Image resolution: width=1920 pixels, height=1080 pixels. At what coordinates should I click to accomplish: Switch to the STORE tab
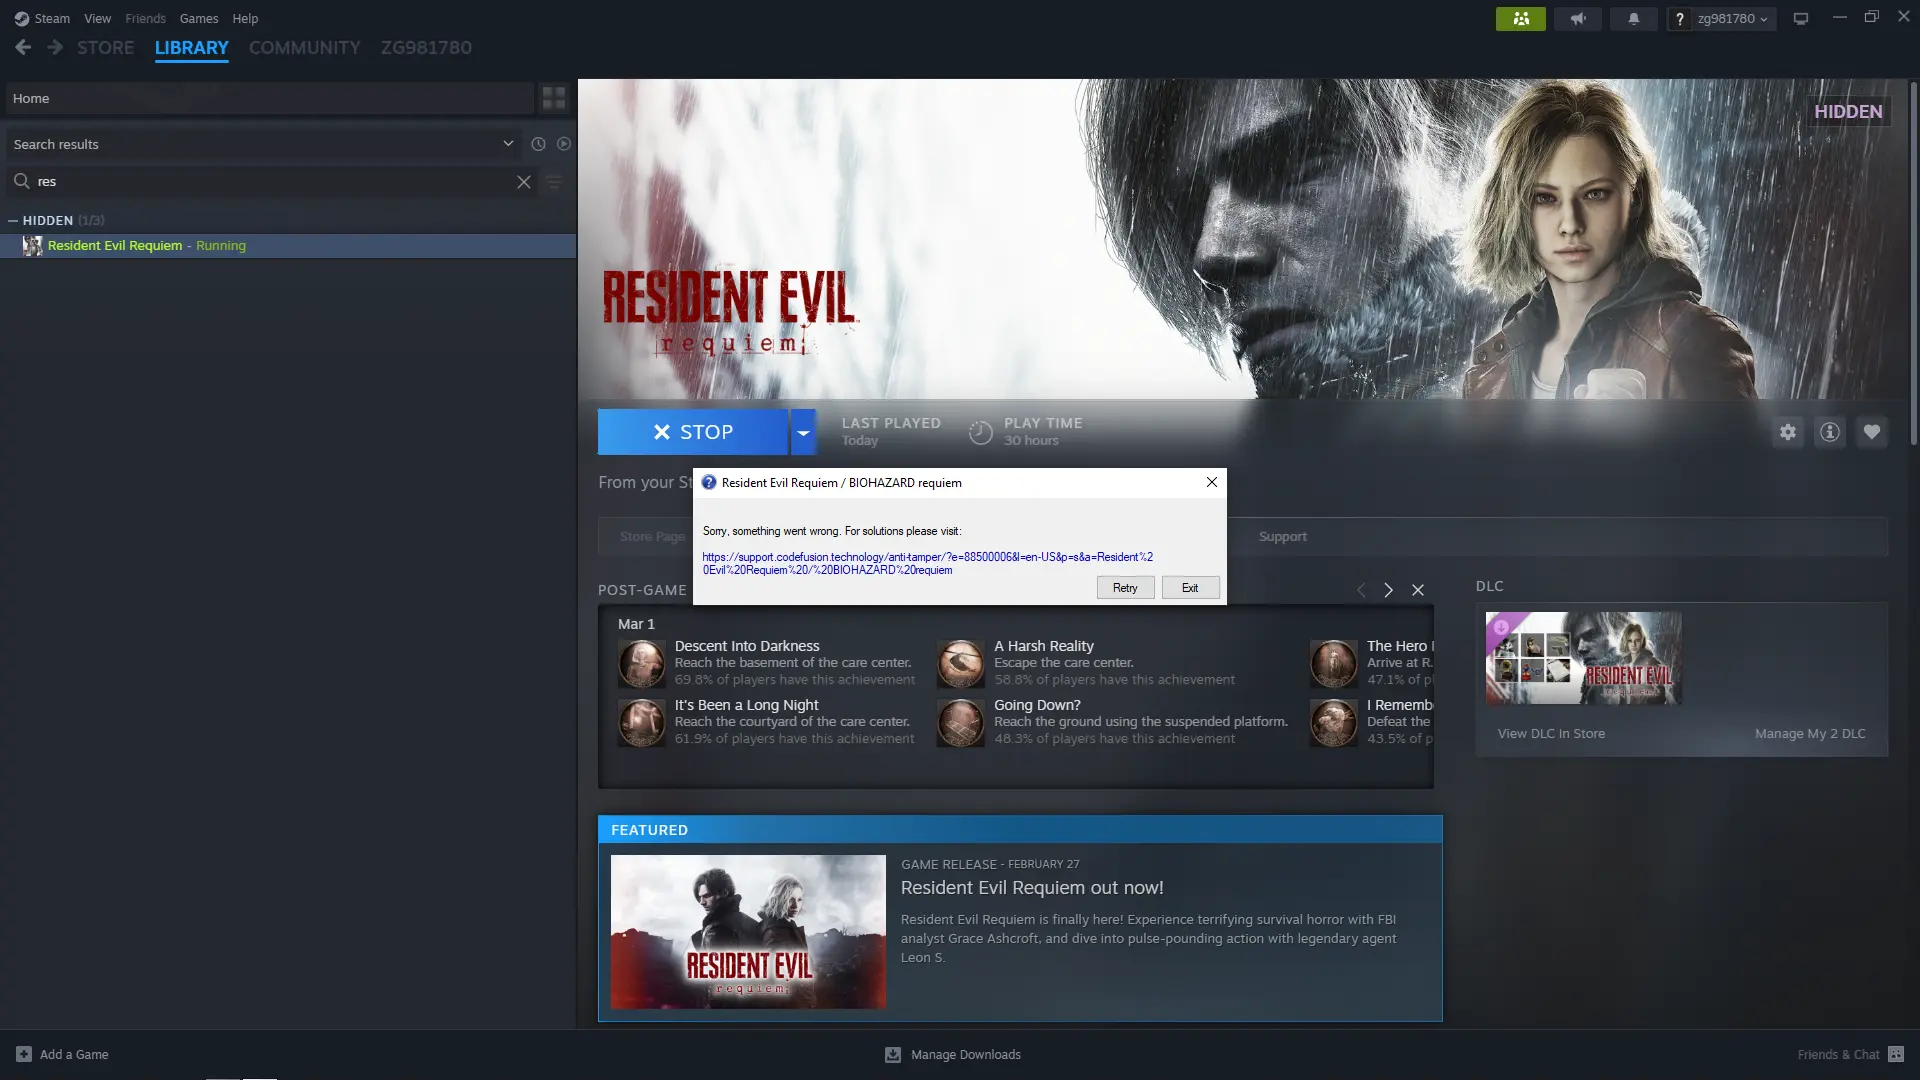click(x=105, y=47)
